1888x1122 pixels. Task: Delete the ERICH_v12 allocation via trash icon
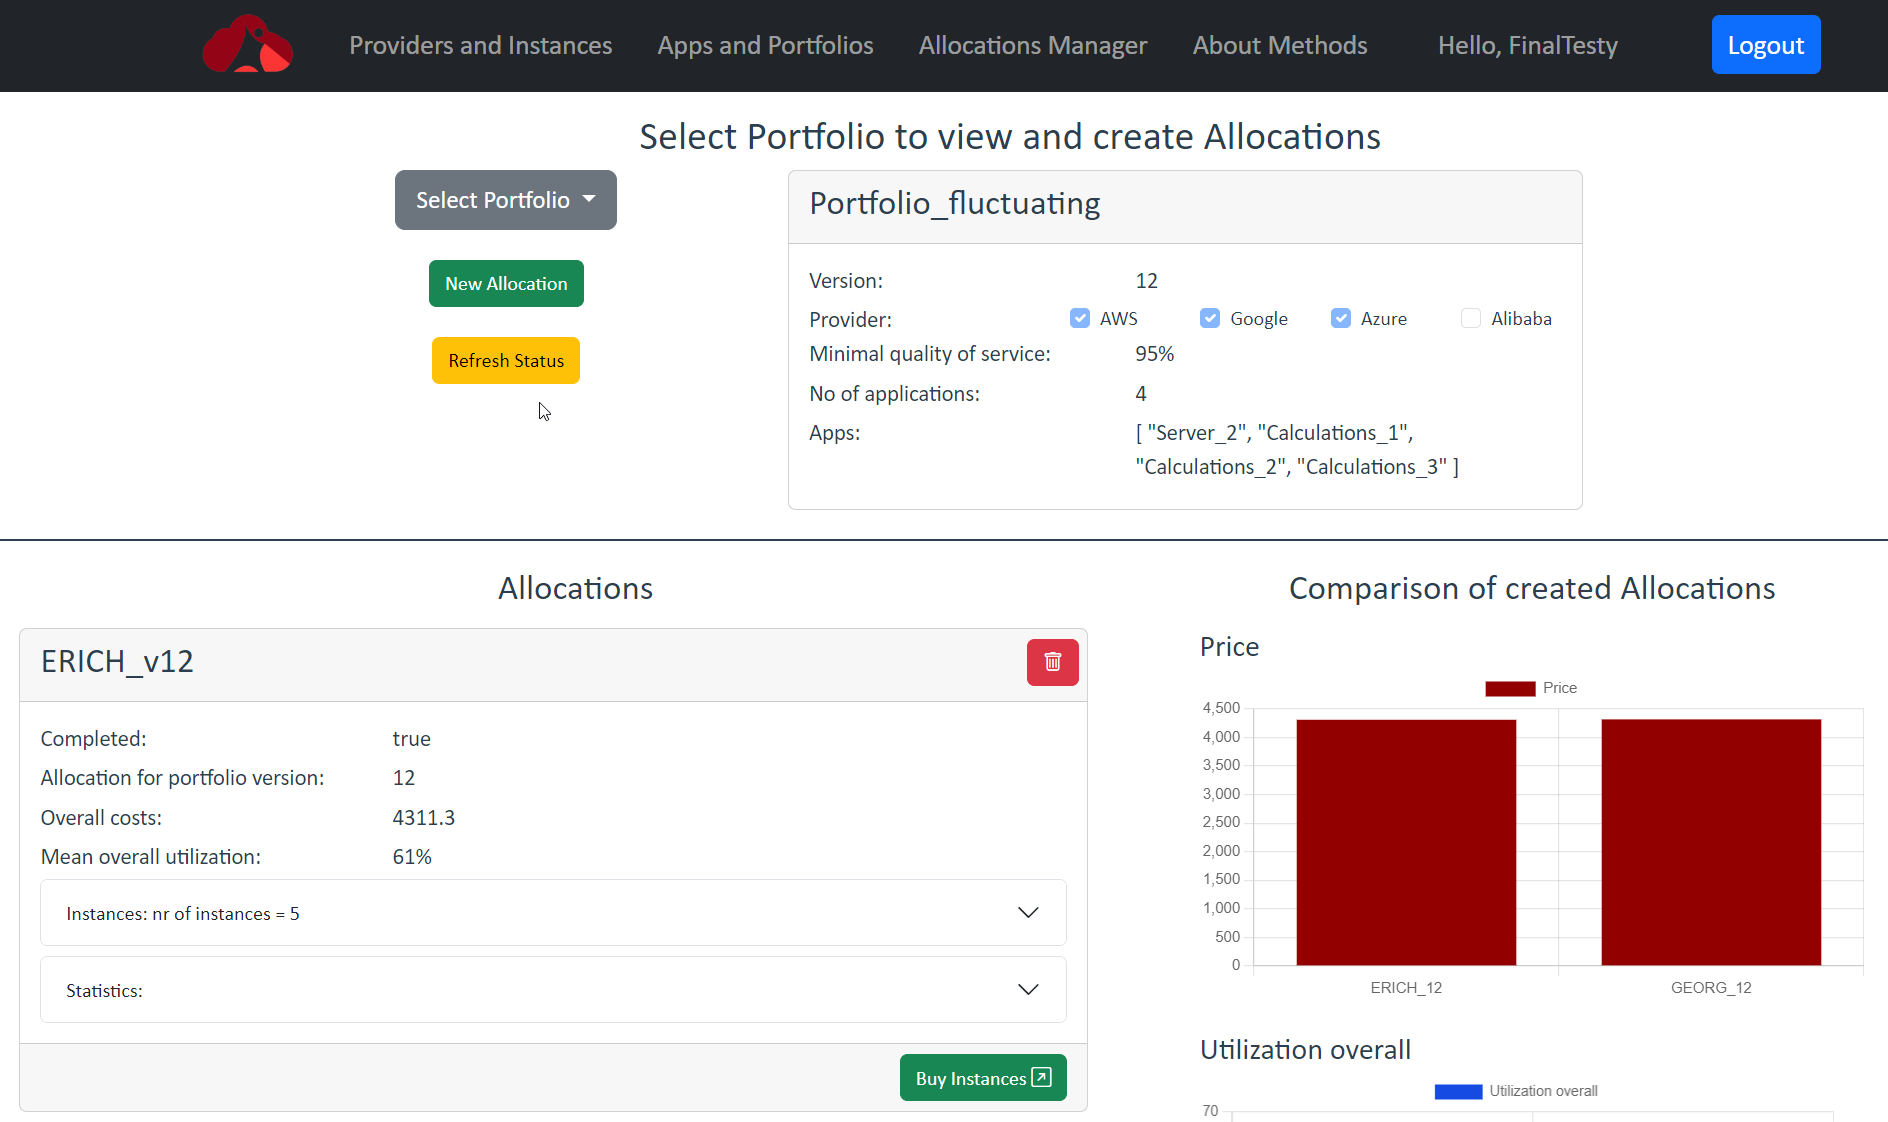[x=1052, y=662]
